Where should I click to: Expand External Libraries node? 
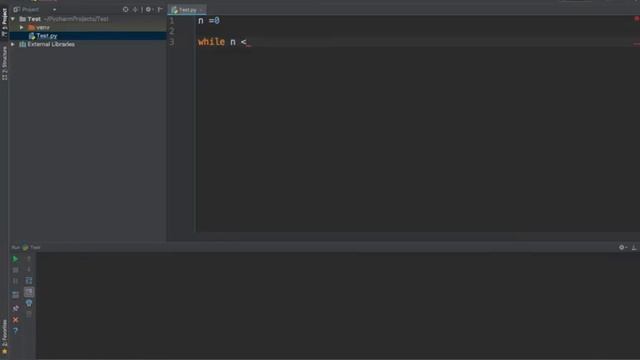click(13, 44)
